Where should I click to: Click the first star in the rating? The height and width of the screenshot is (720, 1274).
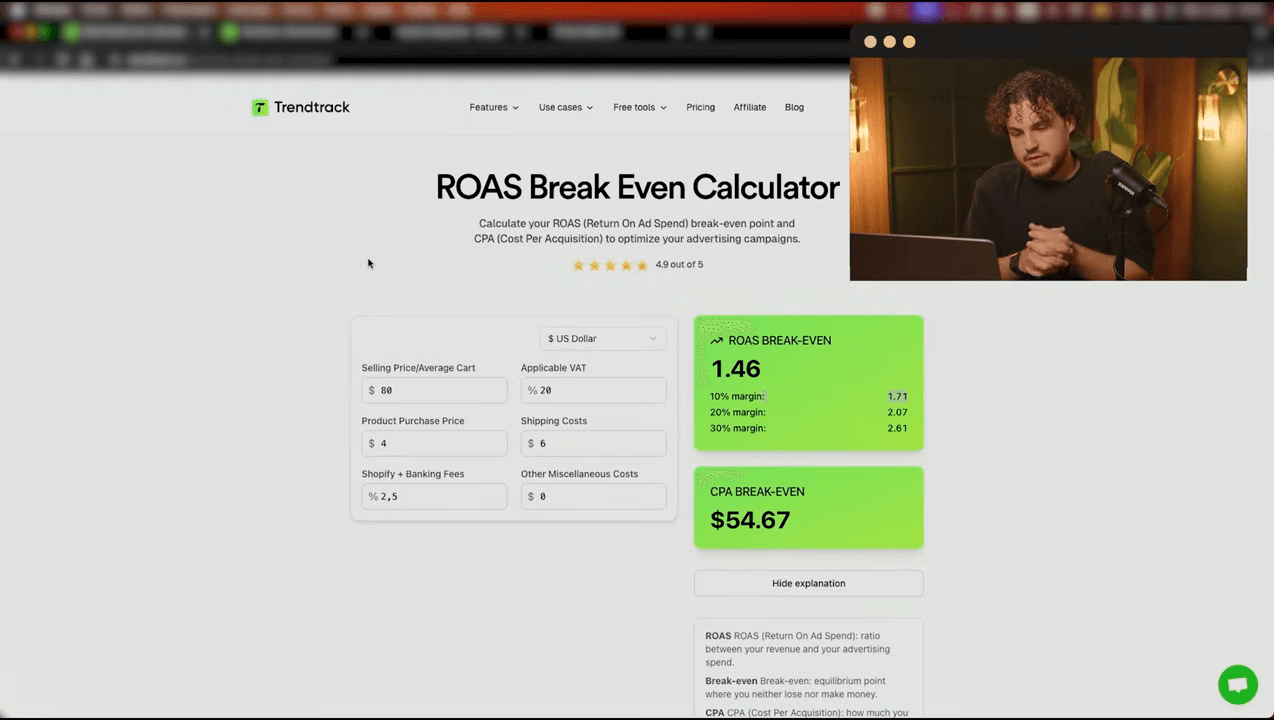[x=579, y=265]
